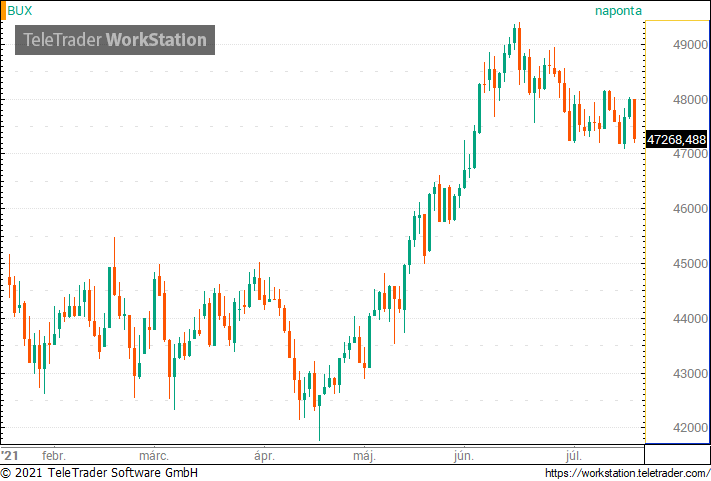The width and height of the screenshot is (711, 481).
Task: Click the 'márc.' date axis label
Action: point(154,456)
